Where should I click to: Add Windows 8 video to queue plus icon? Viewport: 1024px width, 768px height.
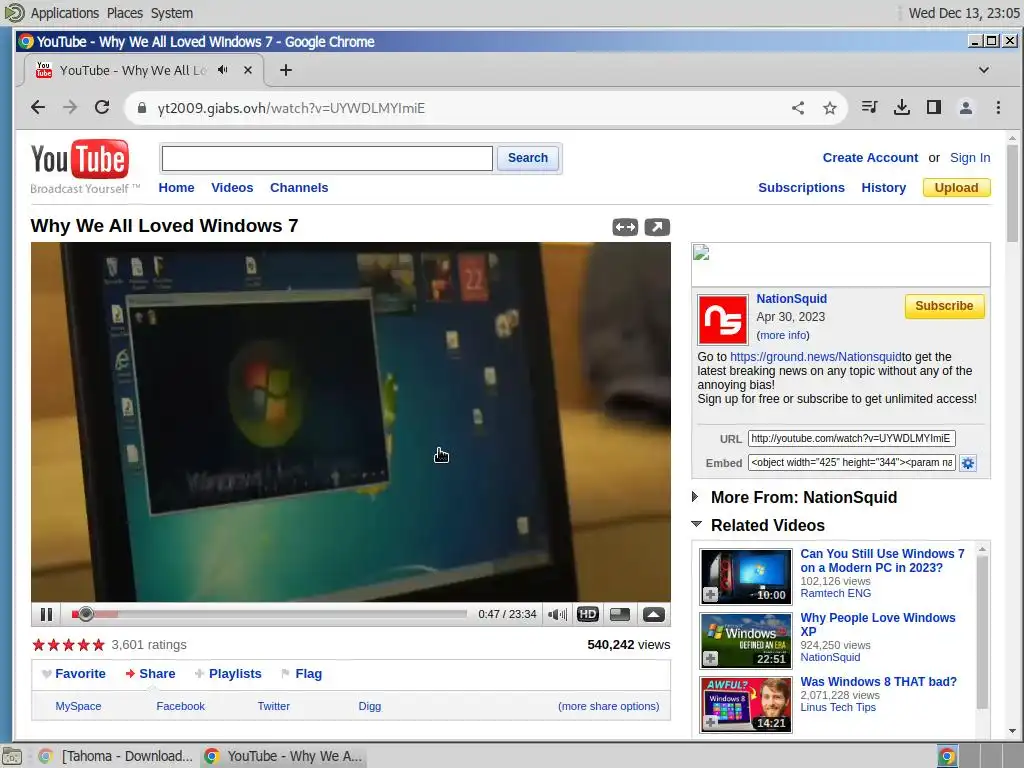[711, 722]
